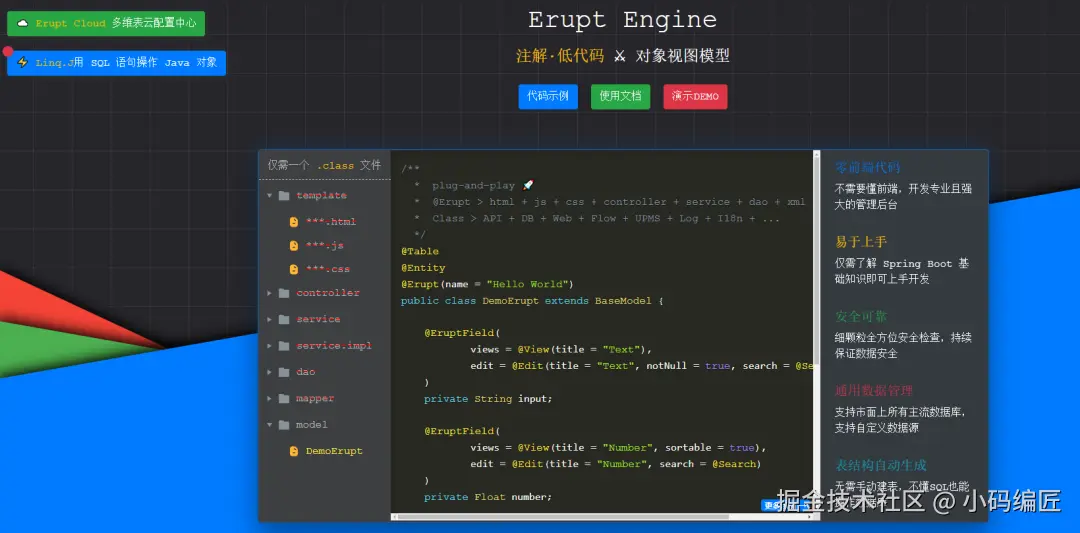Viewport: 1080px width, 533px height.
Task: Click the private Float number line
Action: click(x=488, y=497)
